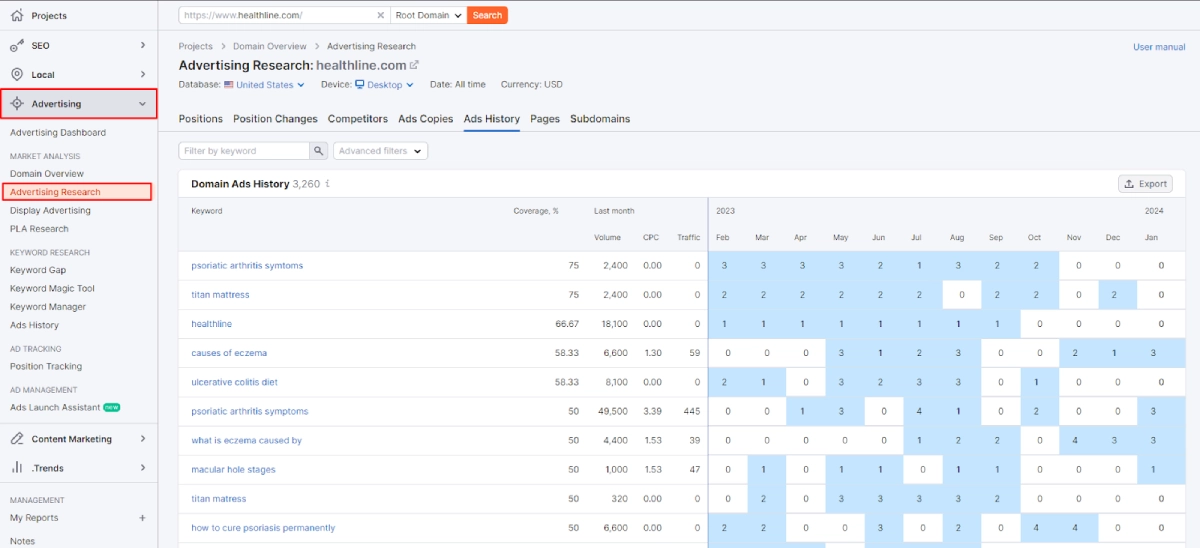Click the Local pin icon
This screenshot has height=548, width=1200.
coord(16,74)
